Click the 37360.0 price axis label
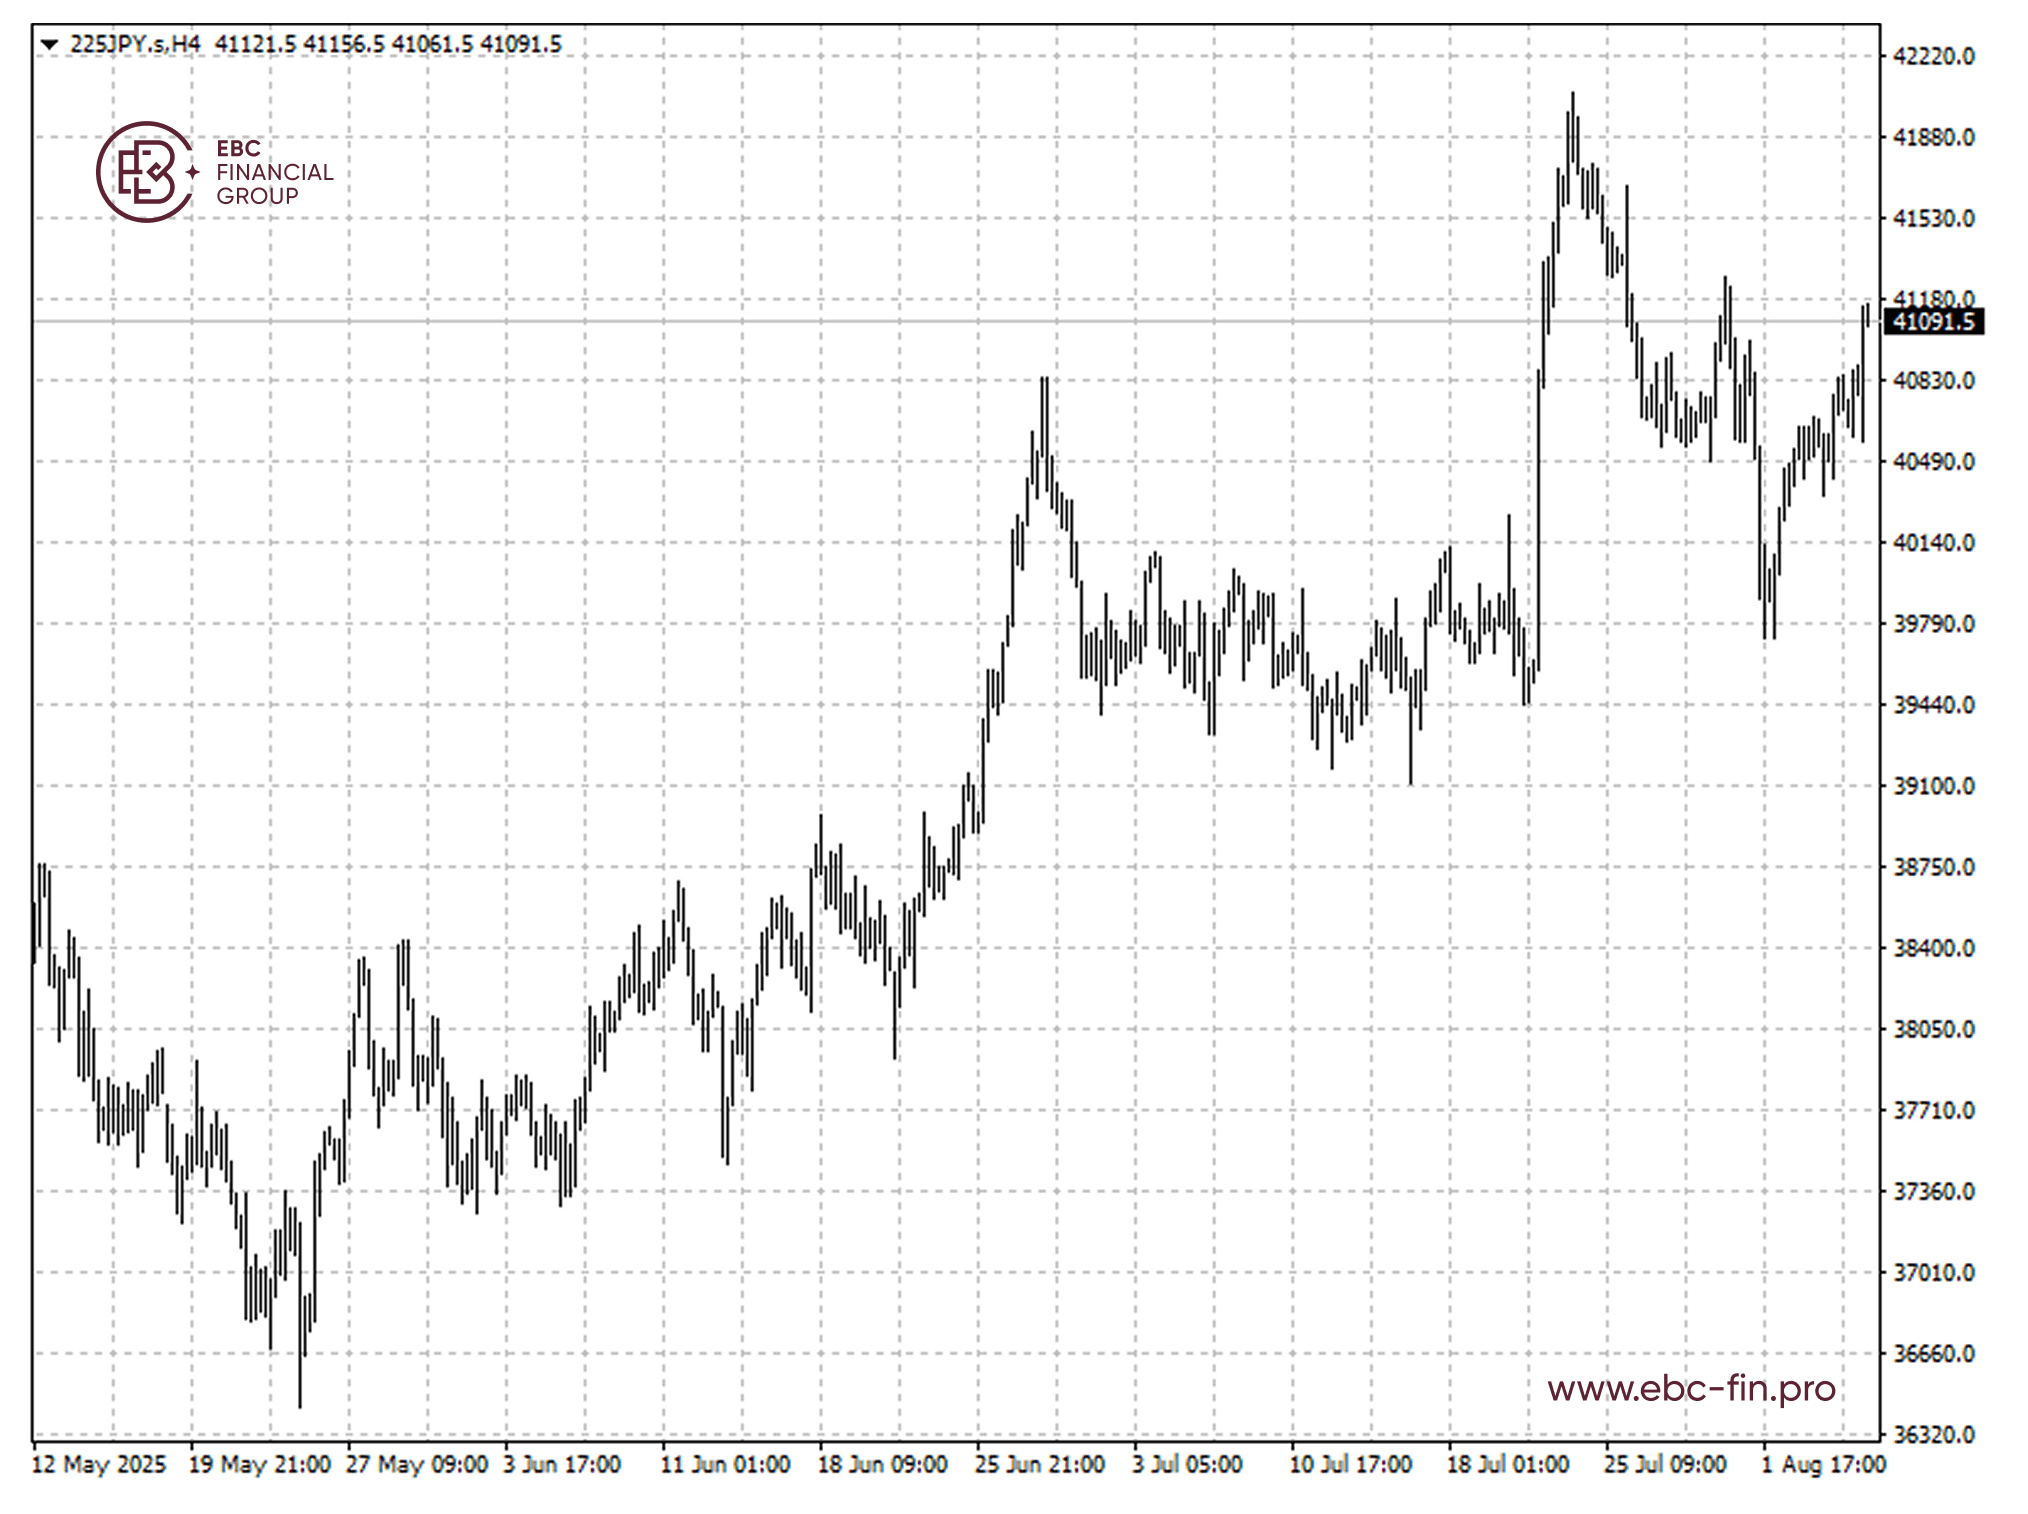This screenshot has width=2028, height=1514. click(1933, 1192)
